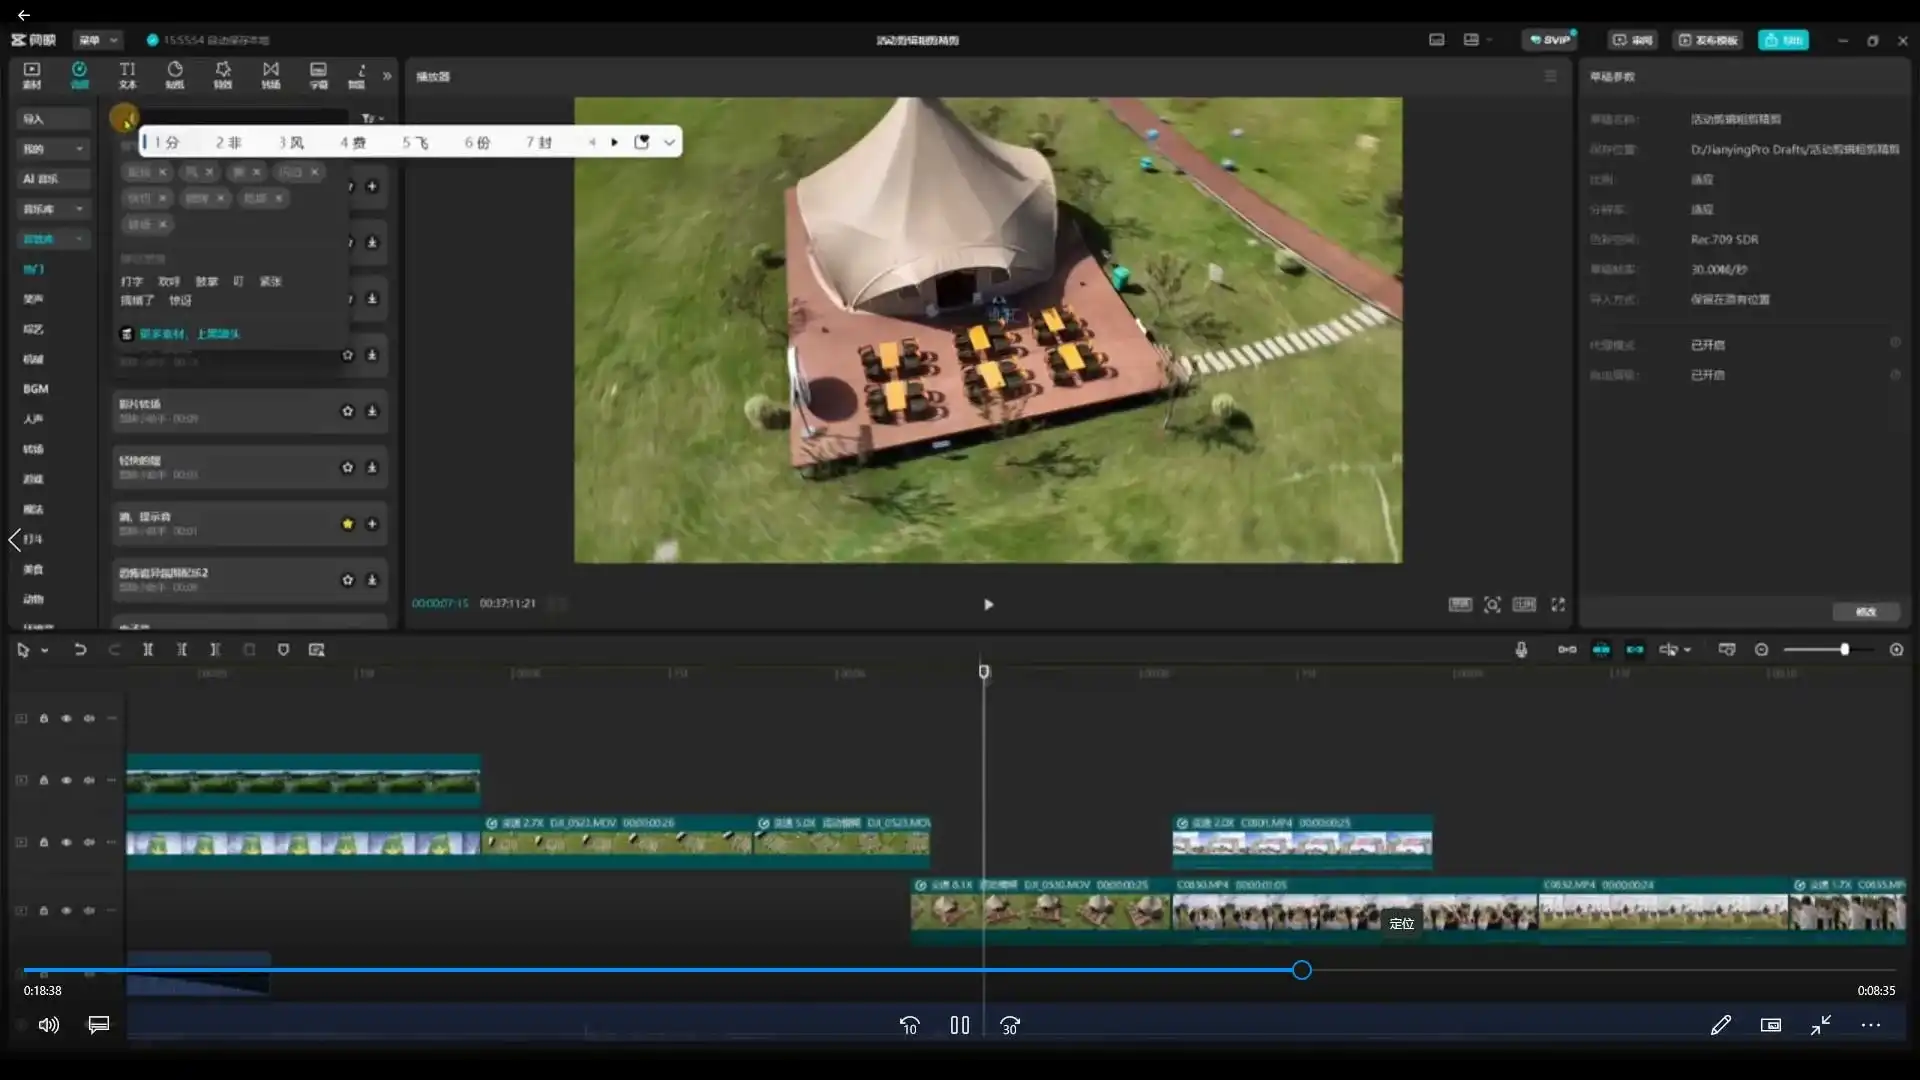Screen dimensions: 1920x1080
Task: Open the Text (文本) tab
Action: (x=127, y=75)
